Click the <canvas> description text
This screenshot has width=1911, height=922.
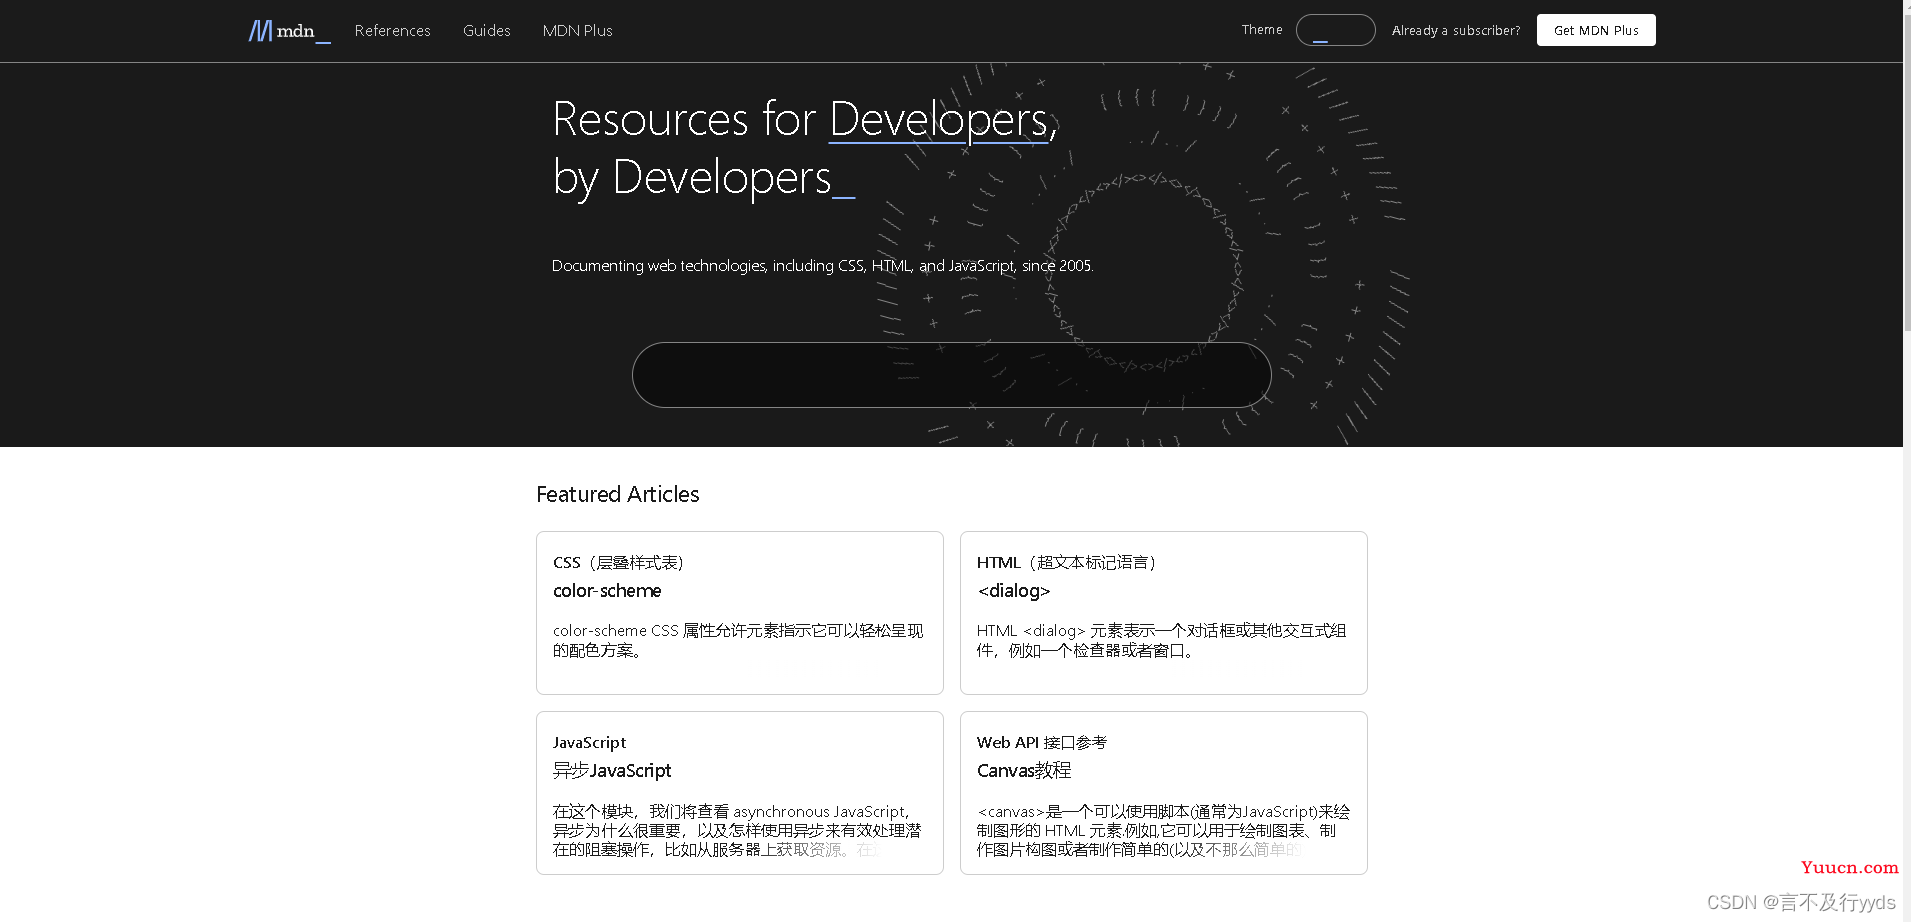tap(1162, 831)
